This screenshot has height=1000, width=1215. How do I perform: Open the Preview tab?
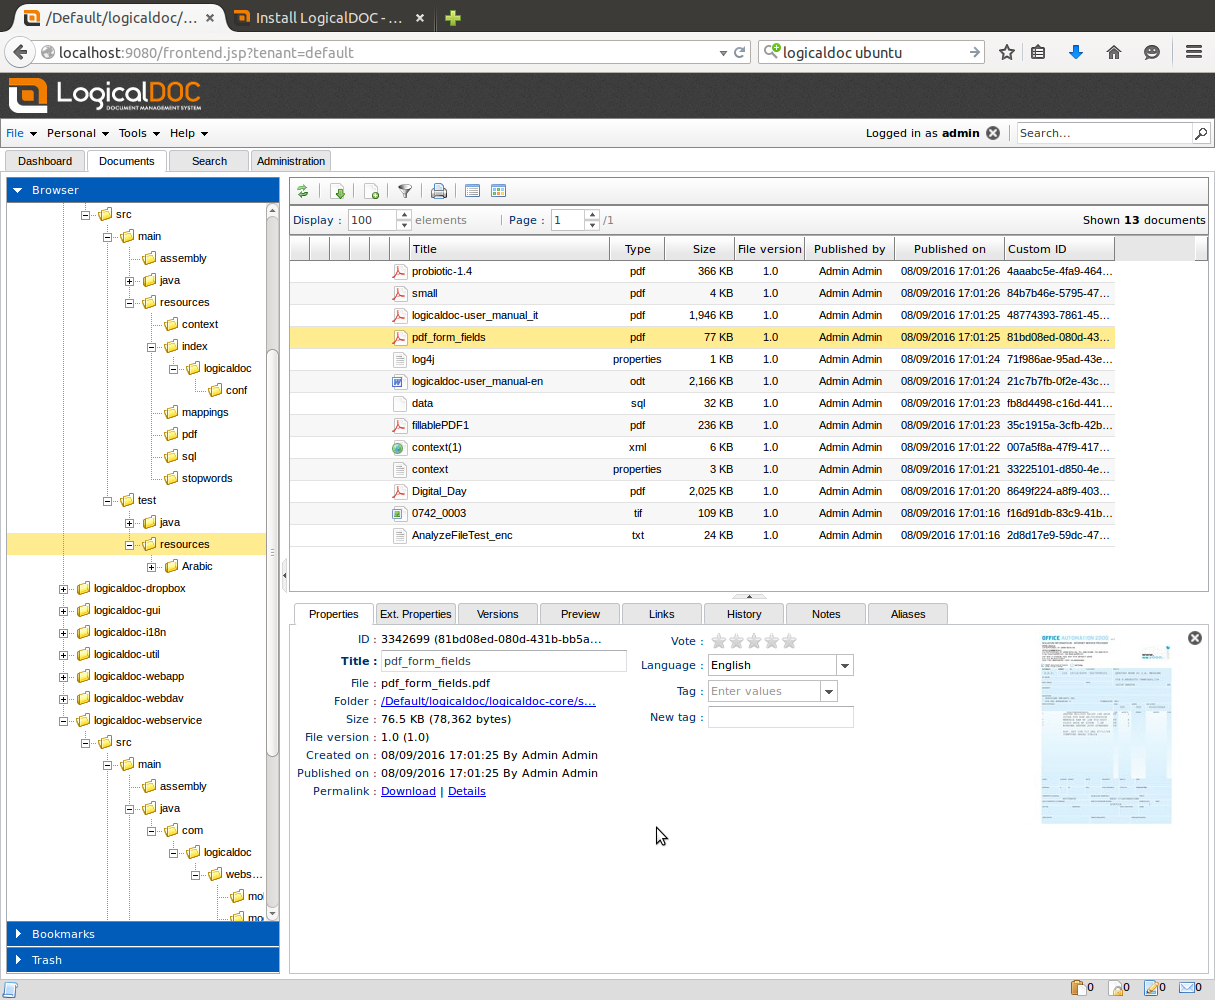[580, 614]
